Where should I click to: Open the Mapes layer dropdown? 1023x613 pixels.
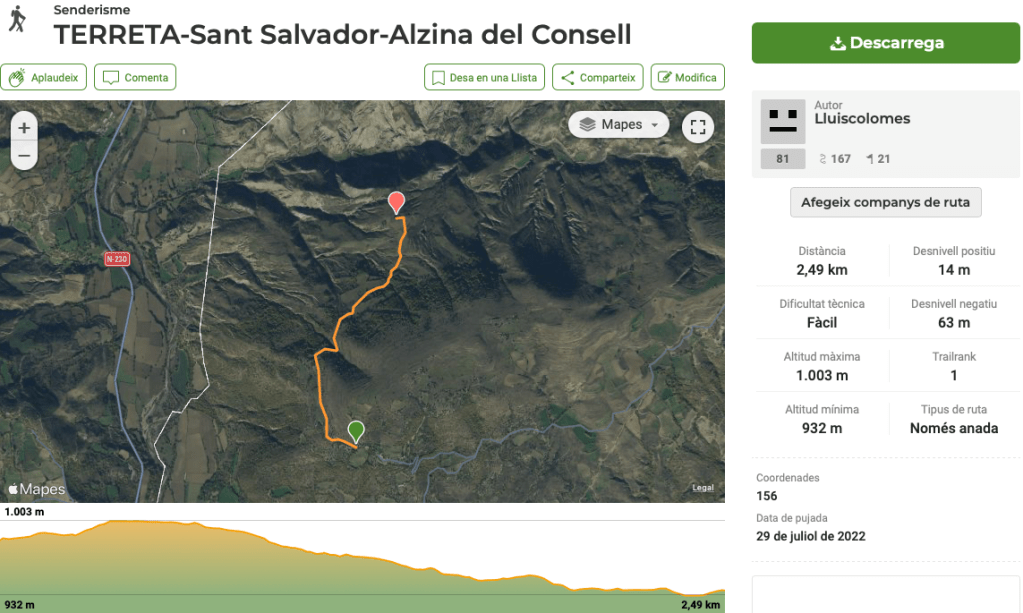coord(619,125)
